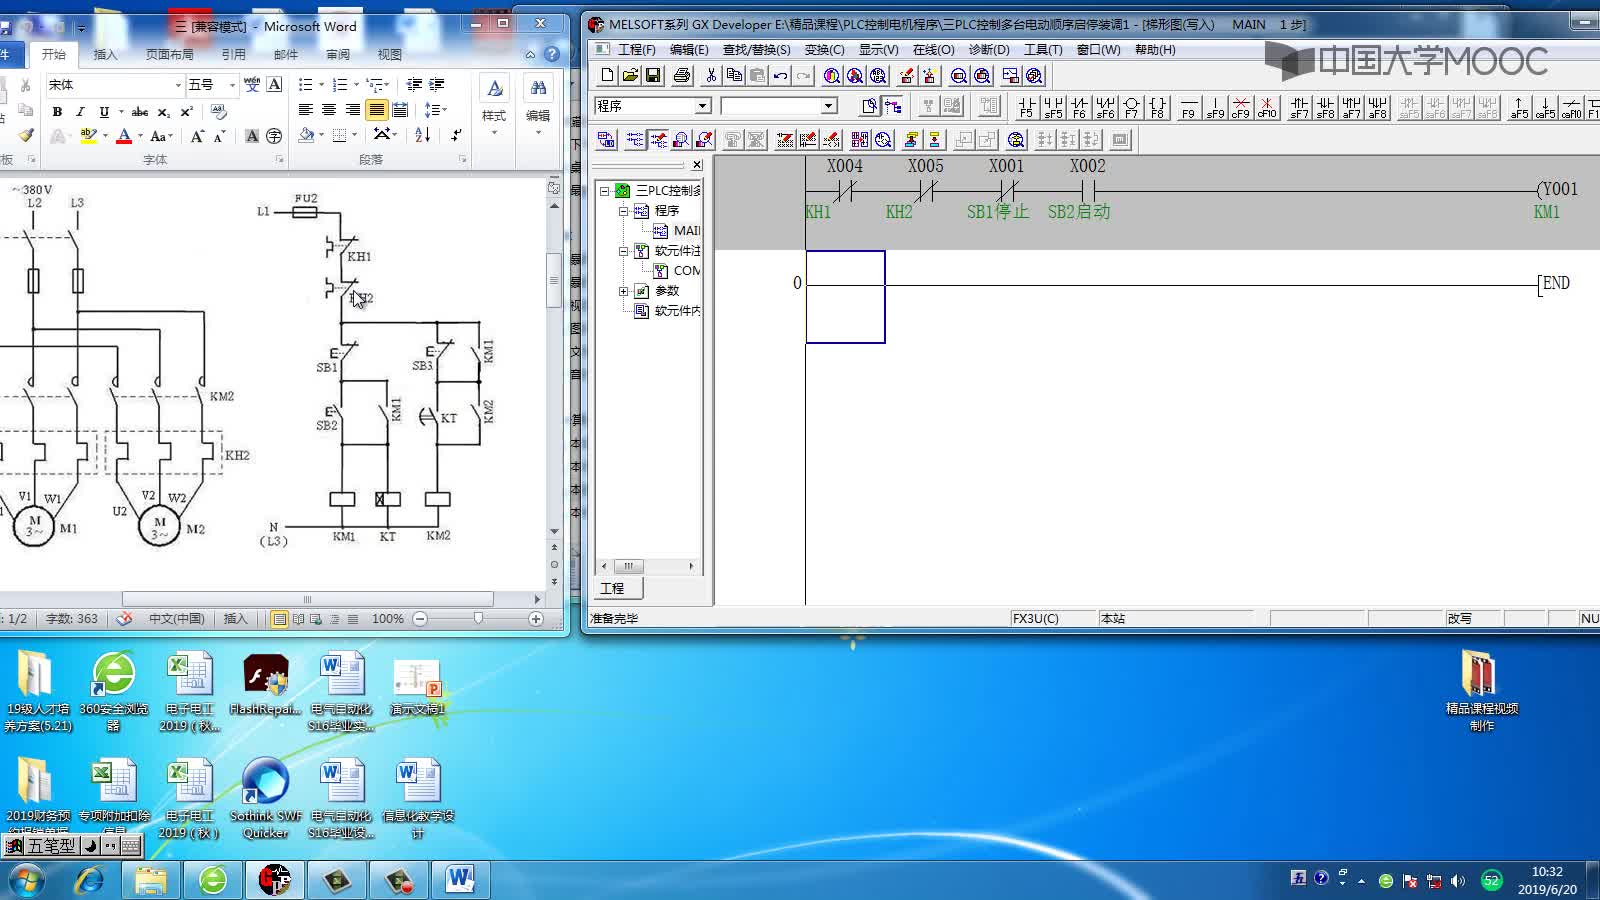Open 编辑(E) menu in GX Developer
The height and width of the screenshot is (900, 1600).
coord(688,49)
